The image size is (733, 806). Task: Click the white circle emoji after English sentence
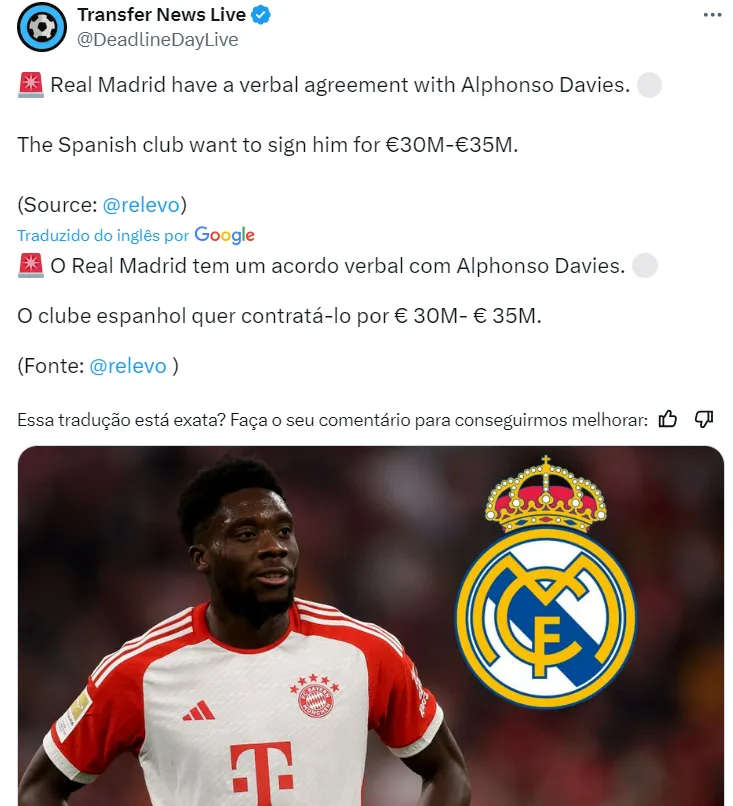pos(649,85)
